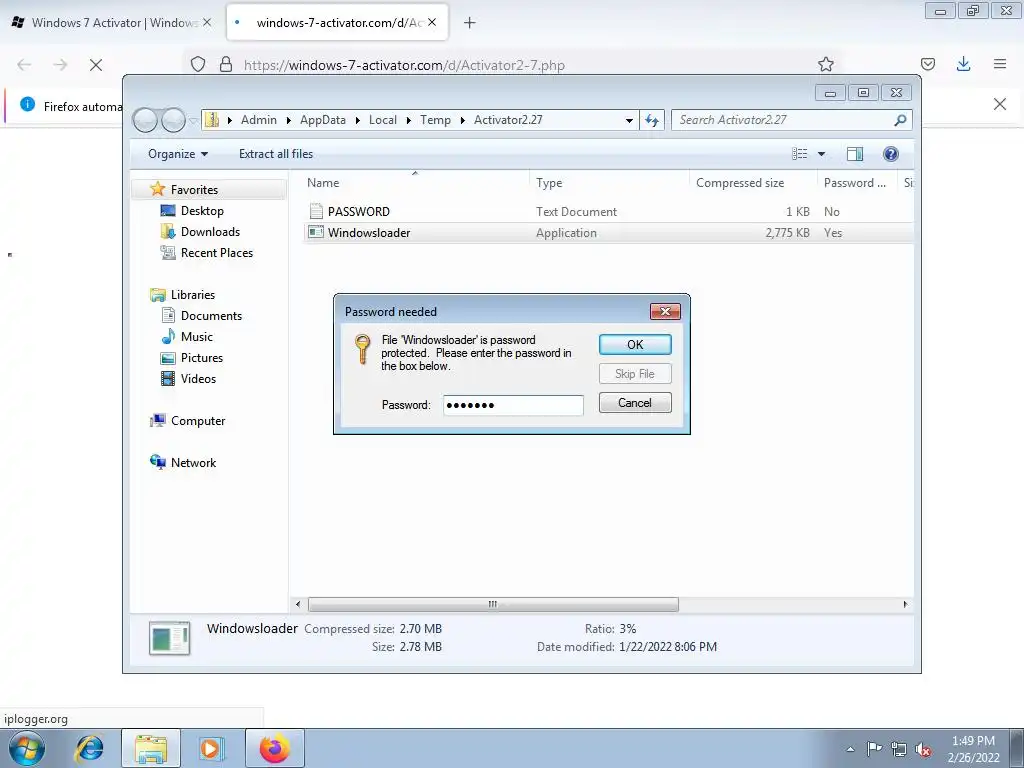1024x768 pixels.
Task: Click the Skip File button
Action: 635,374
